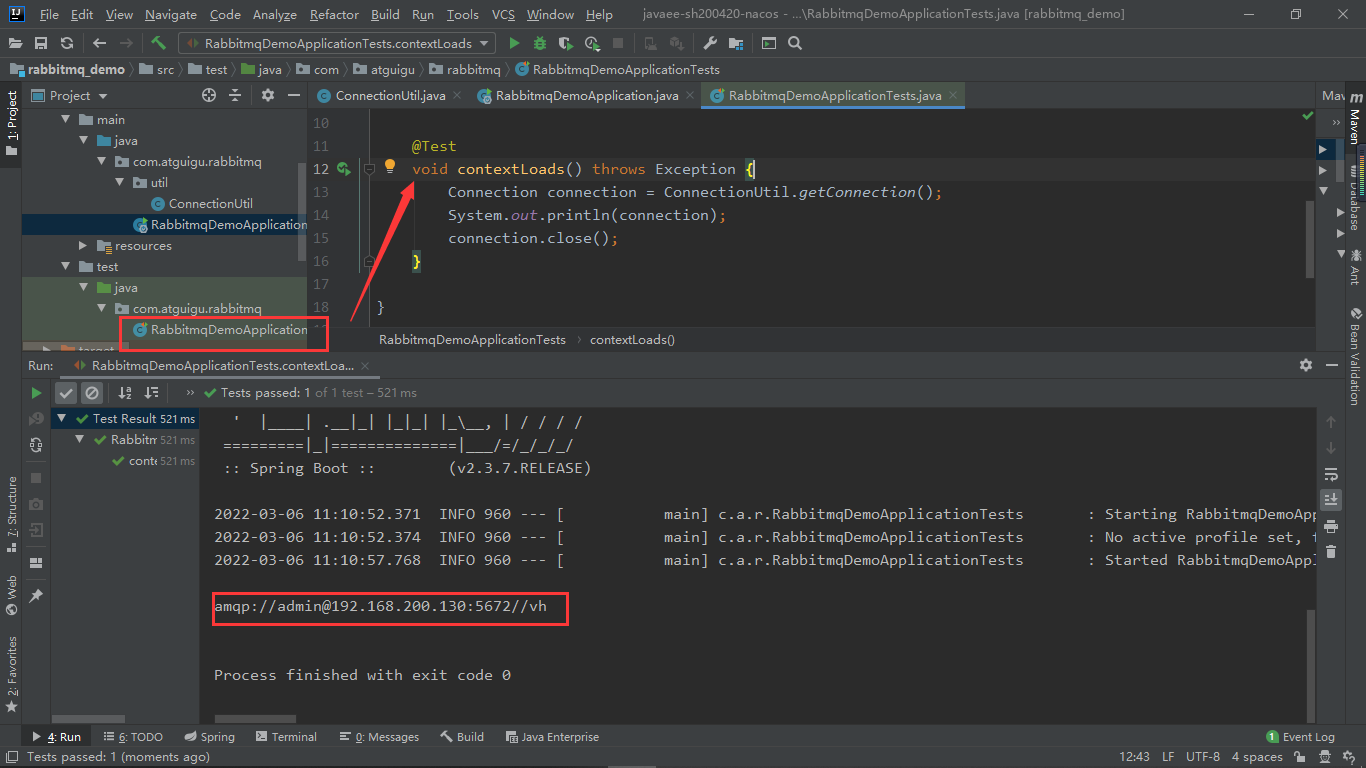Toggle Show Passed tests checkmark button

[x=66, y=393]
